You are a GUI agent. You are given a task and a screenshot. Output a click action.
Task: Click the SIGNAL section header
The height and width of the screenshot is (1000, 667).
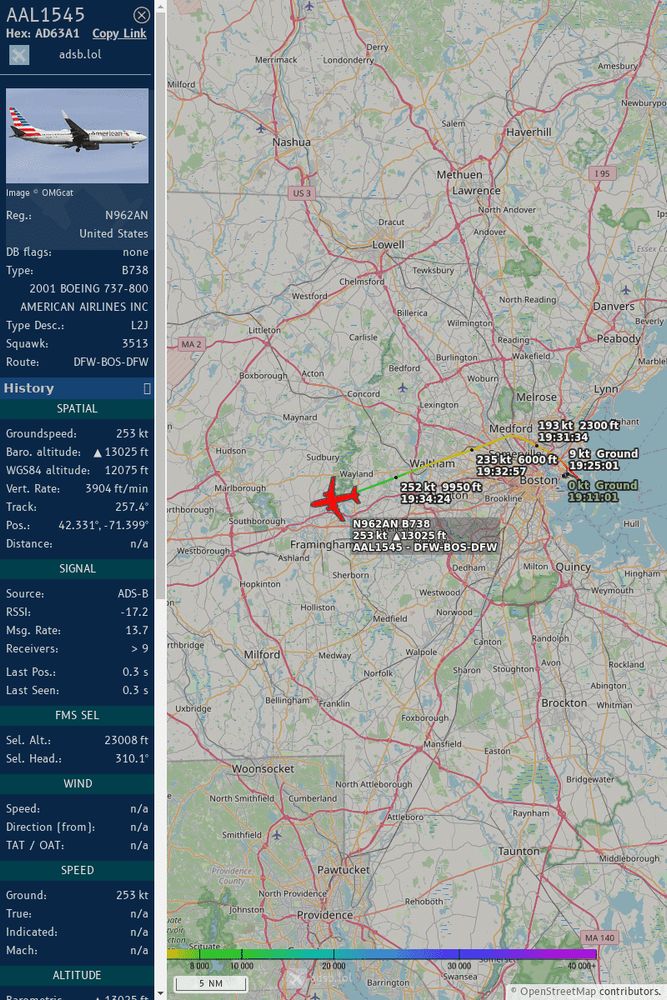point(77,569)
